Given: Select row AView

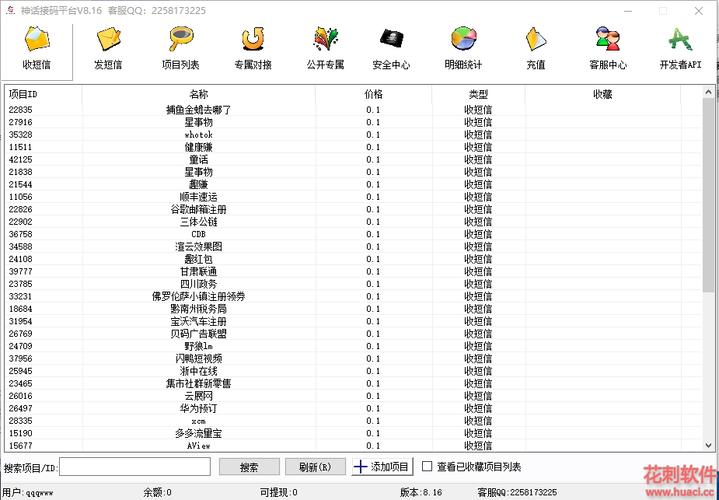Looking at the screenshot, I should (353, 445).
